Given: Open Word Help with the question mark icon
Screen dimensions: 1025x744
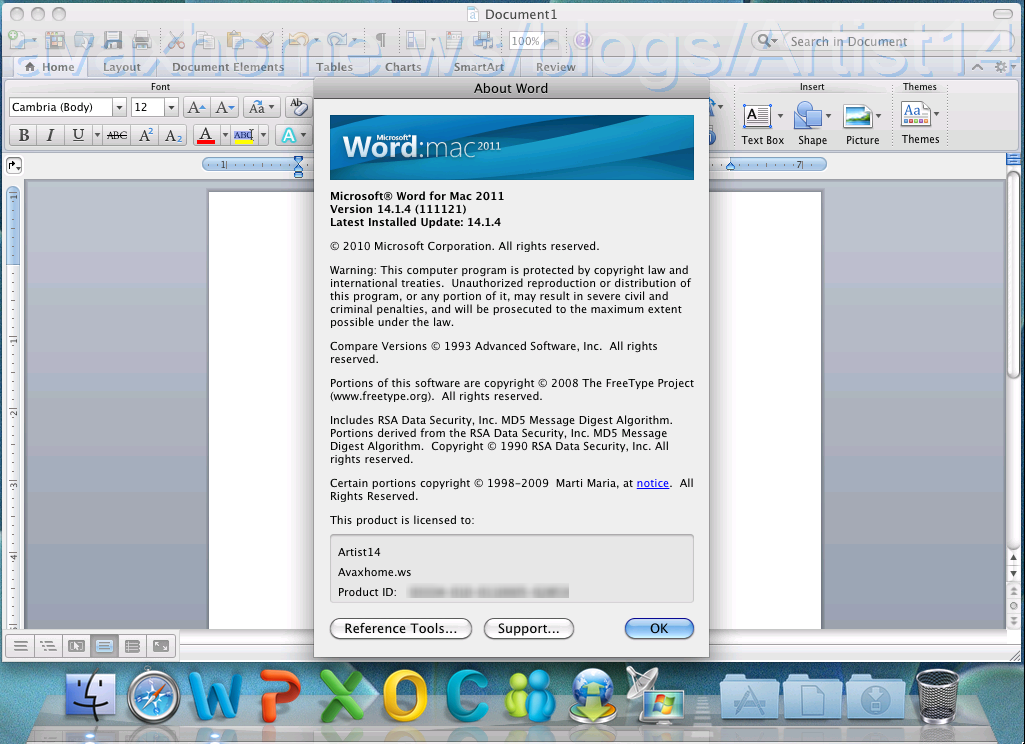Looking at the screenshot, I should click(582, 41).
